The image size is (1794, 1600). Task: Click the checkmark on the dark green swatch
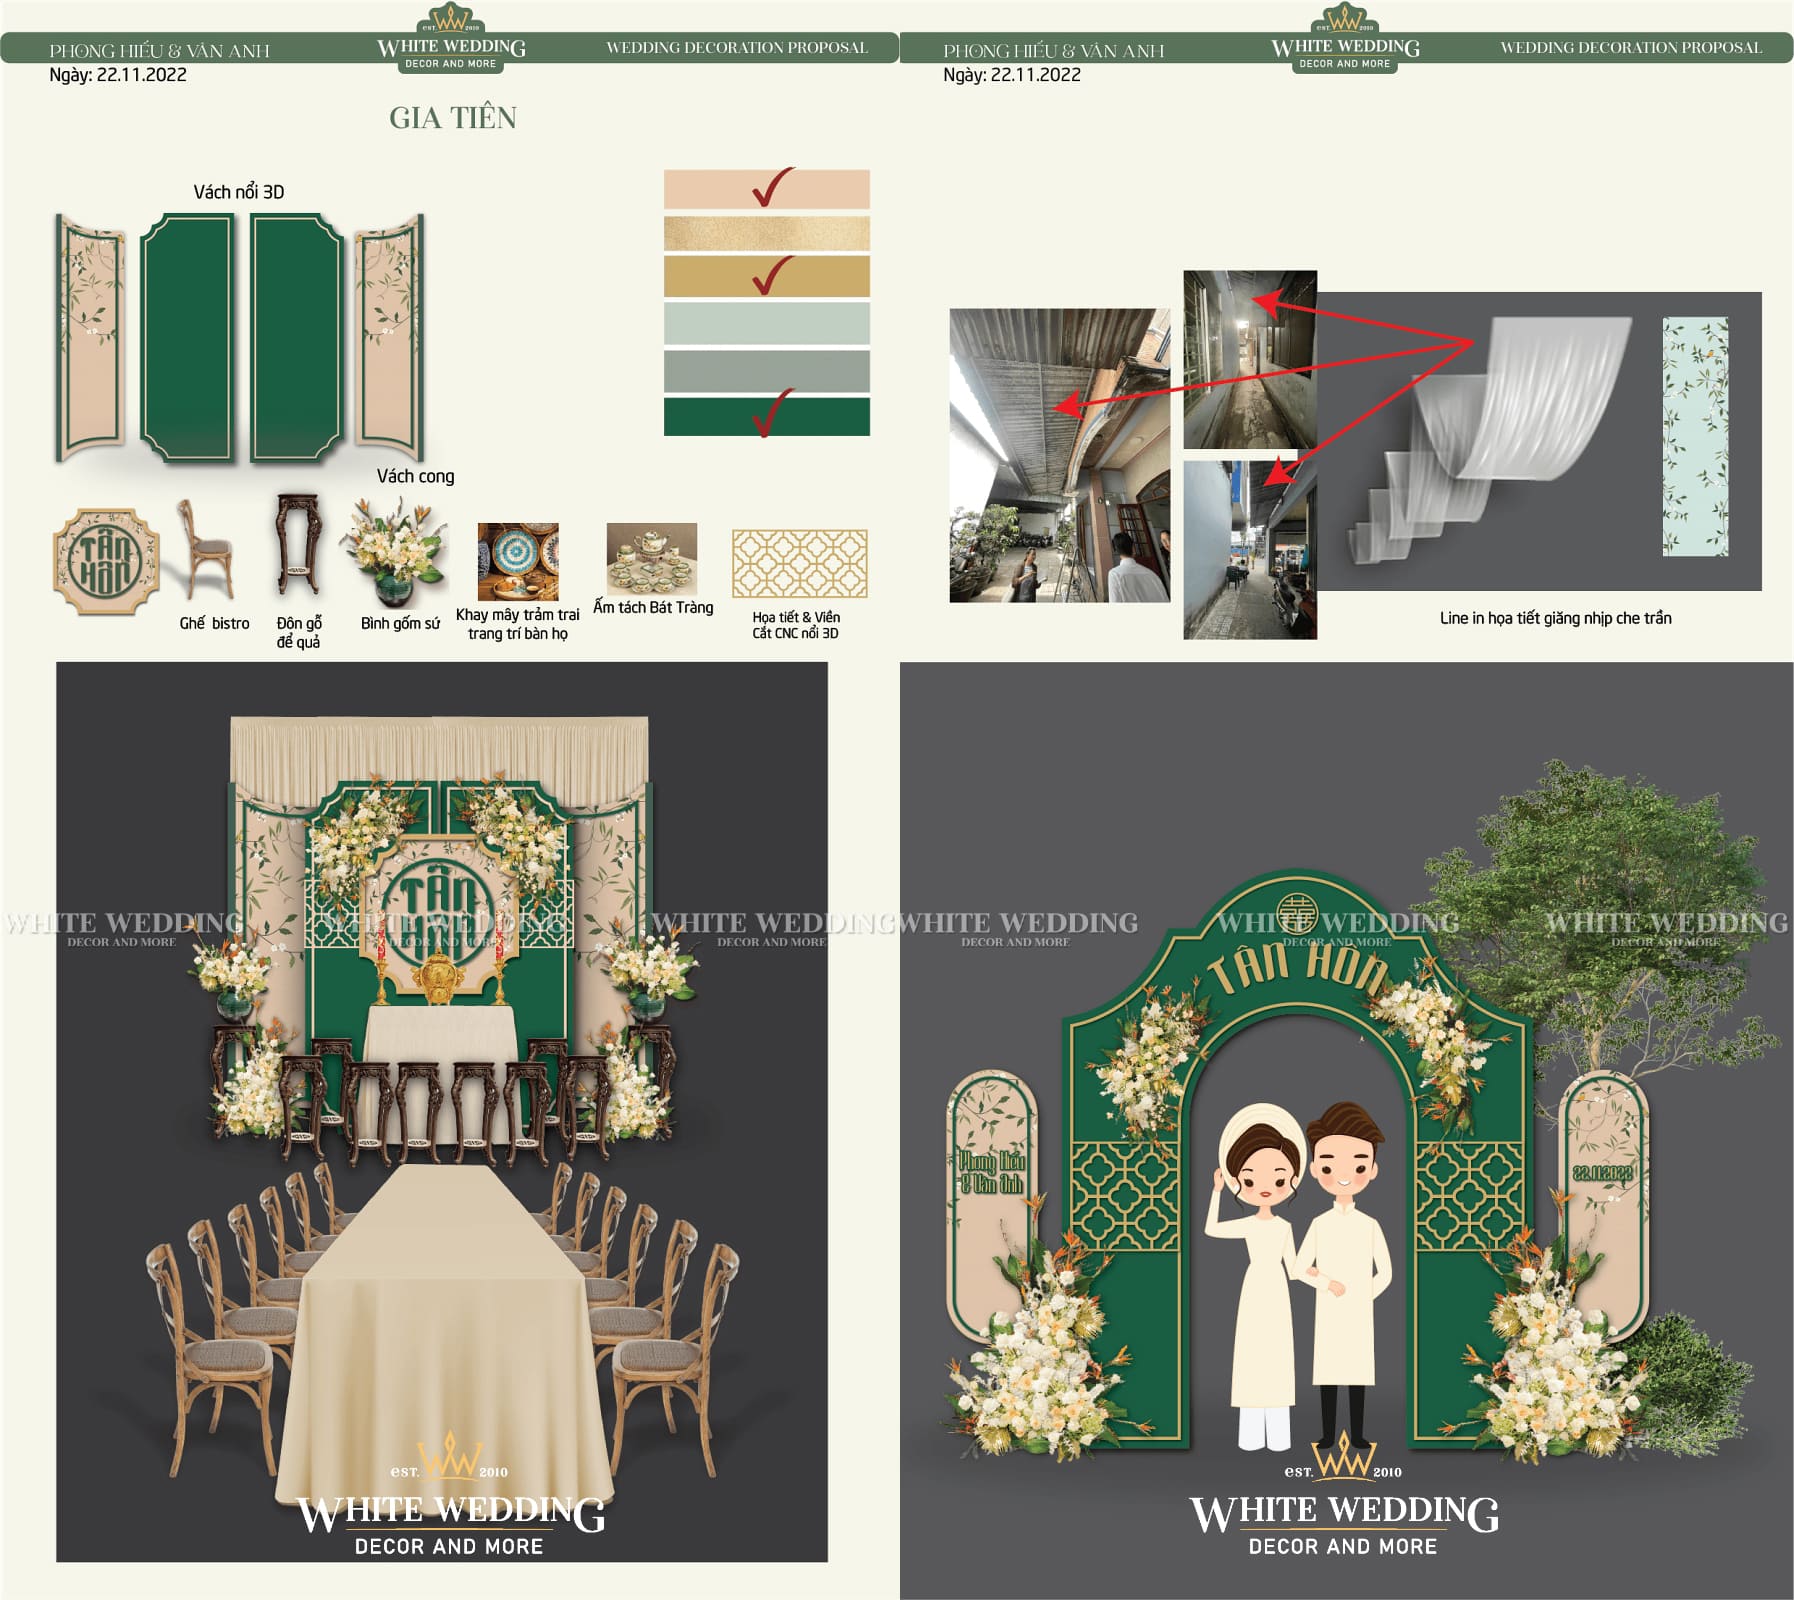(x=772, y=414)
